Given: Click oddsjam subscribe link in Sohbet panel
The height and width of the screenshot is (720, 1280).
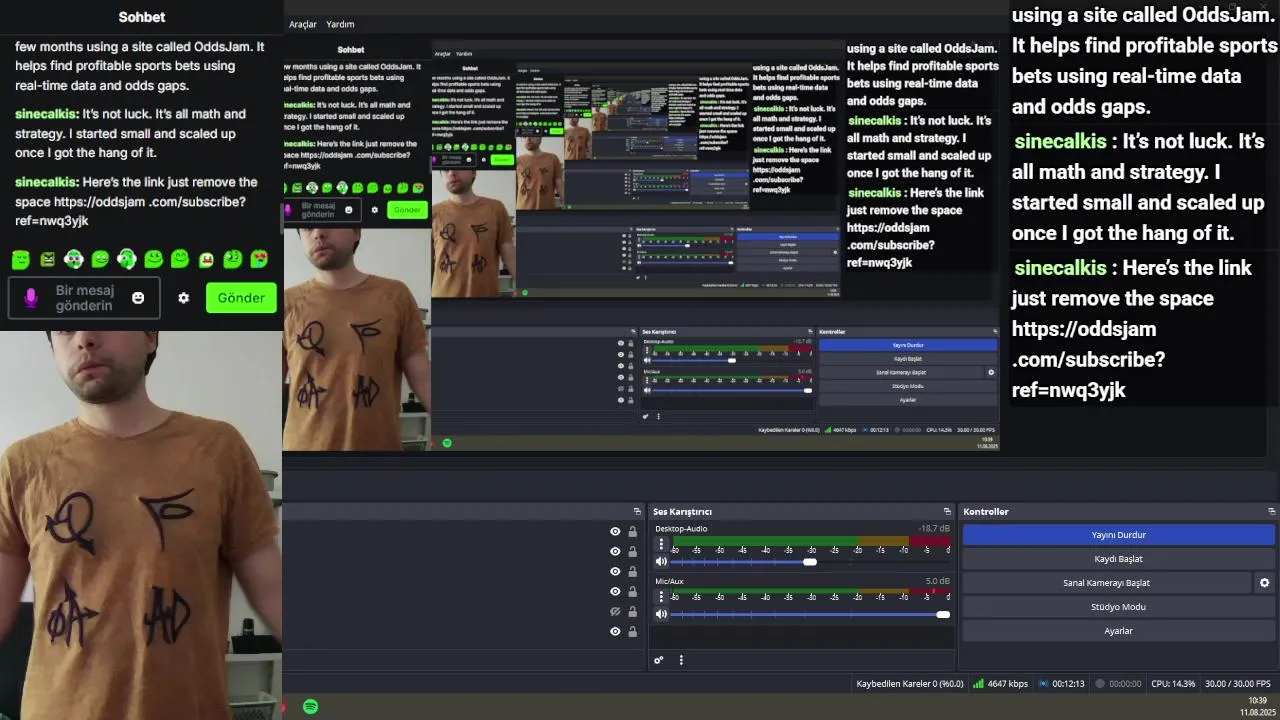Looking at the screenshot, I should [130, 211].
